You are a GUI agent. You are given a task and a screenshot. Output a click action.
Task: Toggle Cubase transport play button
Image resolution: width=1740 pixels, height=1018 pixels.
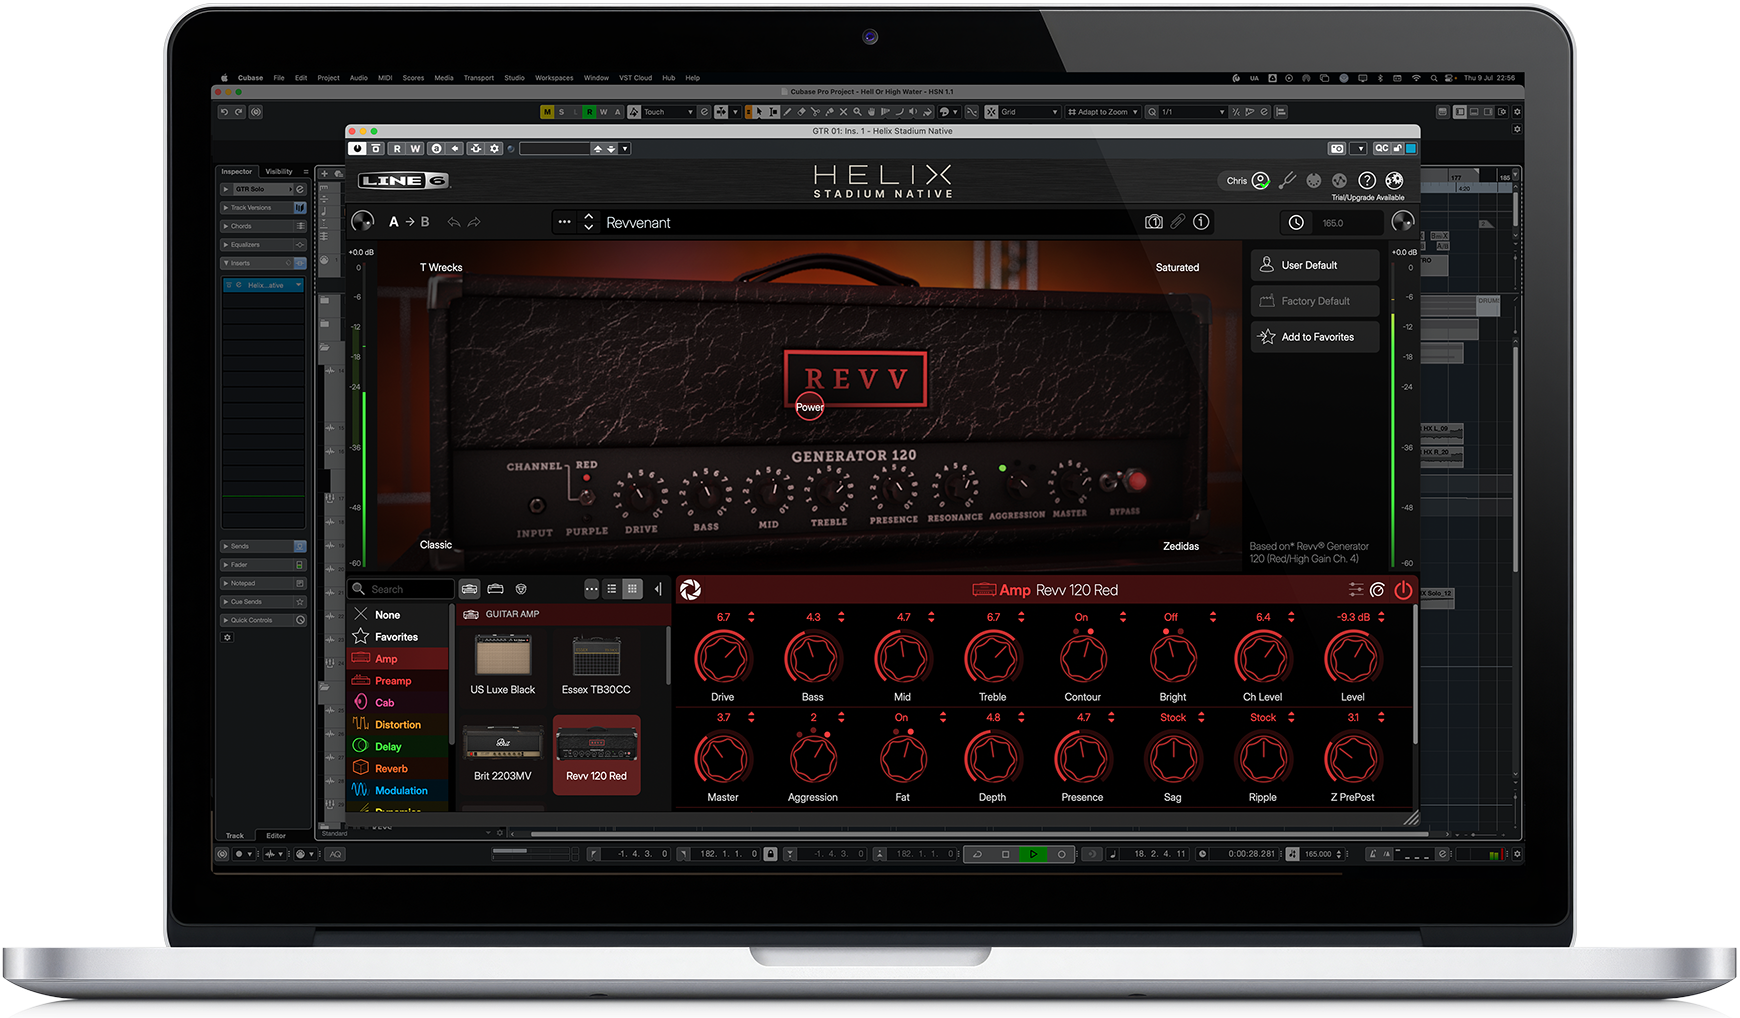pyautogui.click(x=1033, y=854)
